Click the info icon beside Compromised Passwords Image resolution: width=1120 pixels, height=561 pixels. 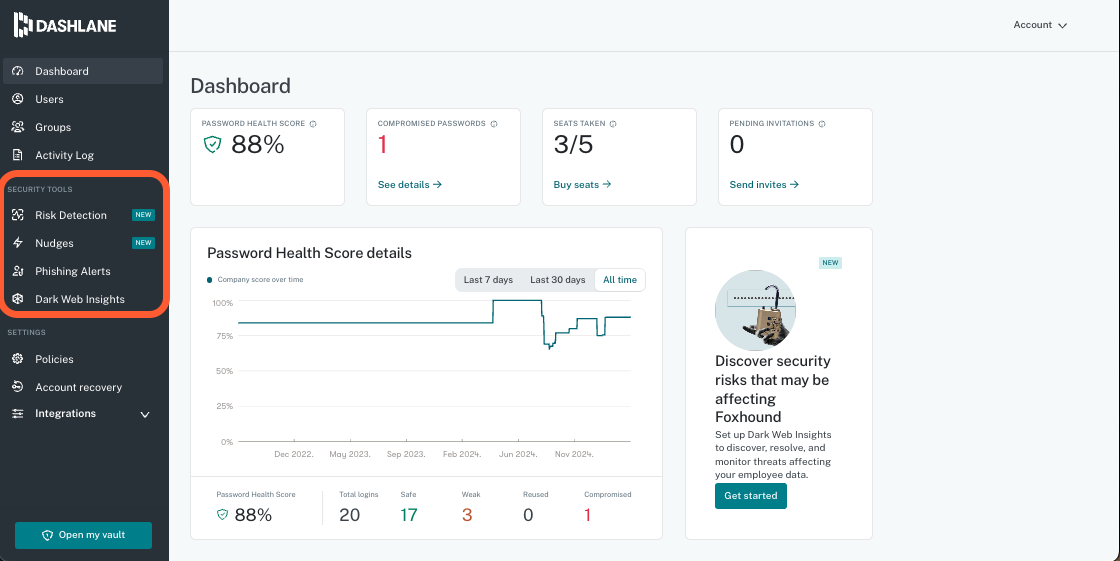click(x=494, y=124)
